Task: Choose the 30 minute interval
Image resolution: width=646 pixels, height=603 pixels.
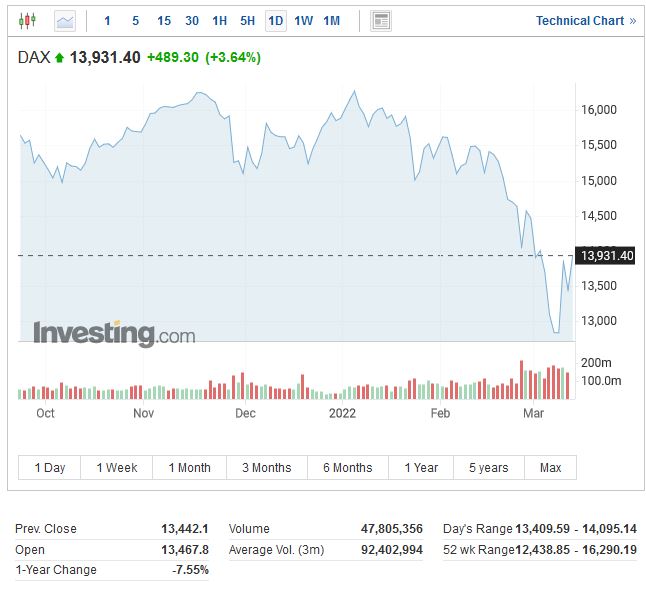Action: [192, 20]
